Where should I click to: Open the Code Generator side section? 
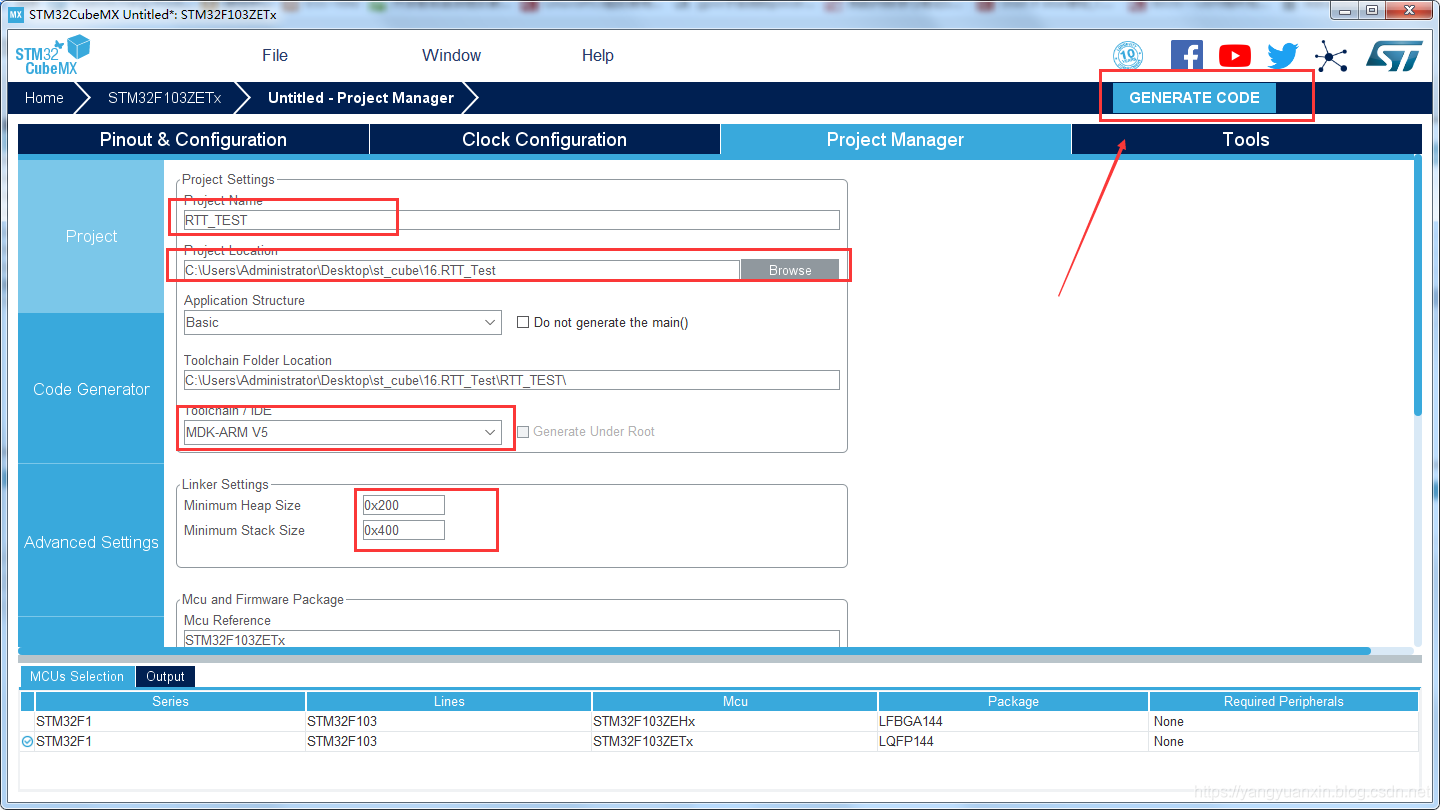point(91,389)
